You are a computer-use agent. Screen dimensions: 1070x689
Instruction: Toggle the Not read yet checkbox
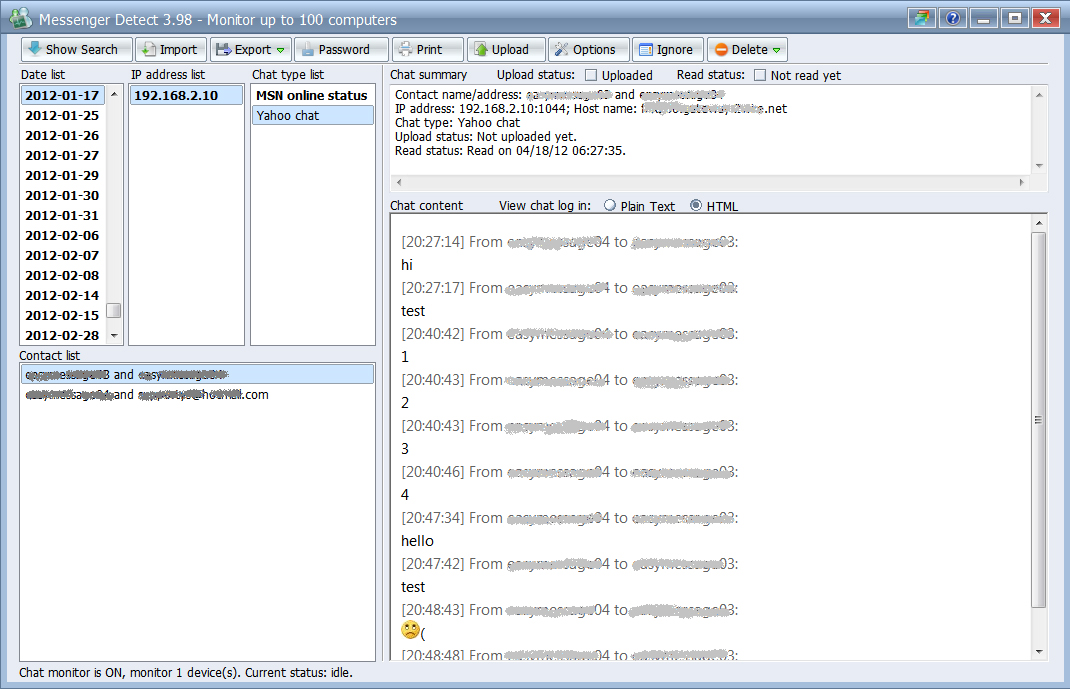coord(760,75)
